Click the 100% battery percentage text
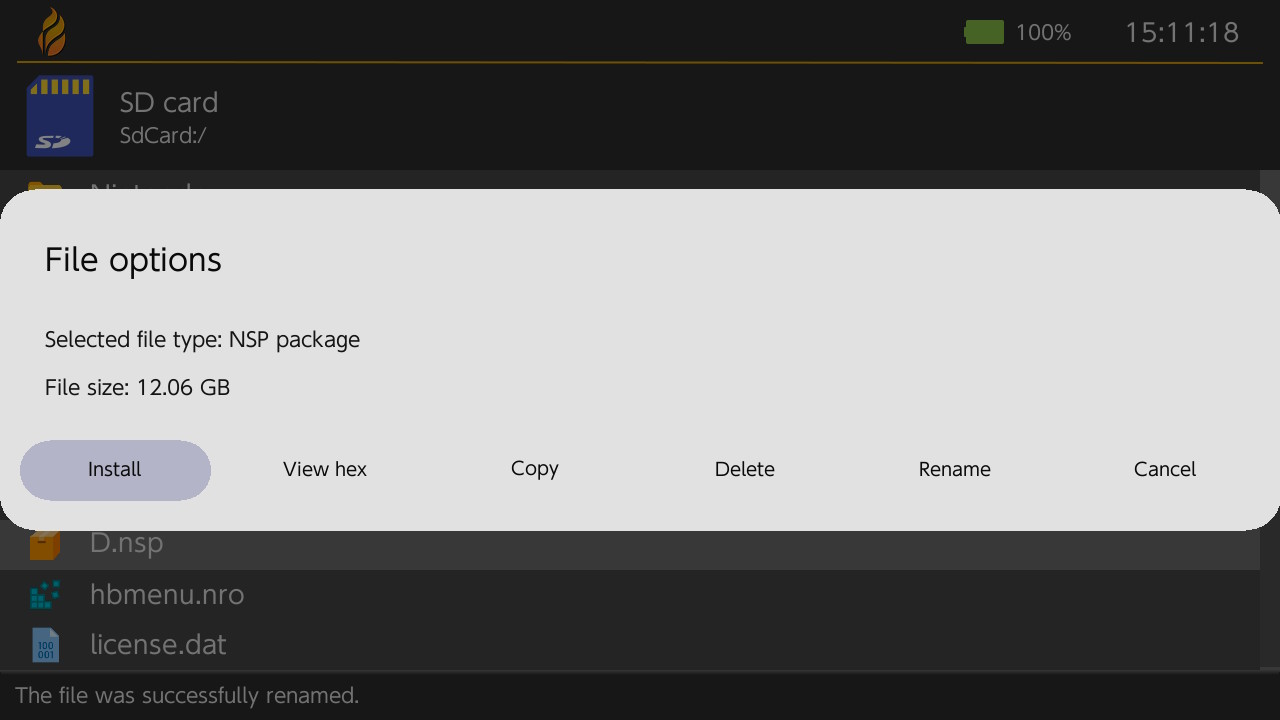The image size is (1280, 720). coord(1043,33)
